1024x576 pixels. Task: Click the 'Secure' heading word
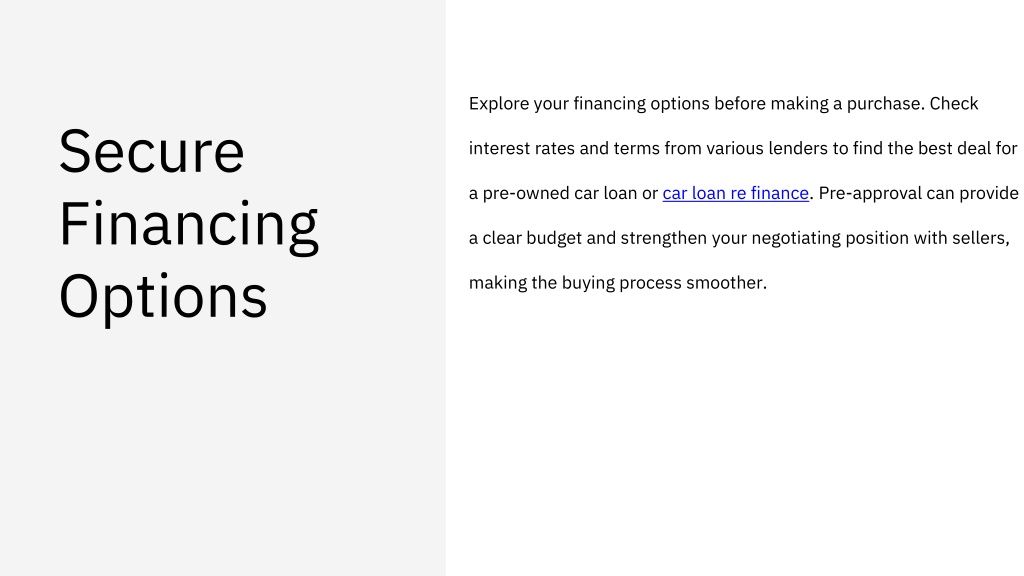point(152,152)
